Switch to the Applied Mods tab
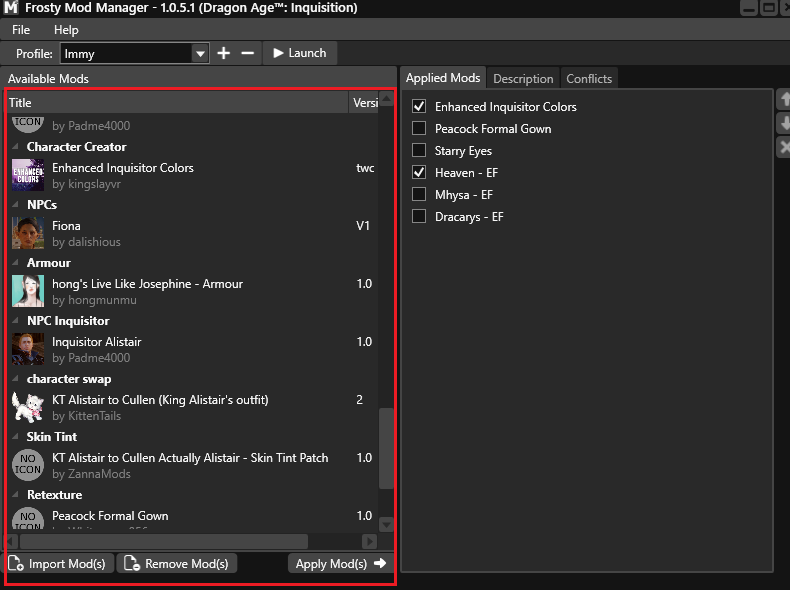Viewport: 790px width, 590px height. click(443, 78)
